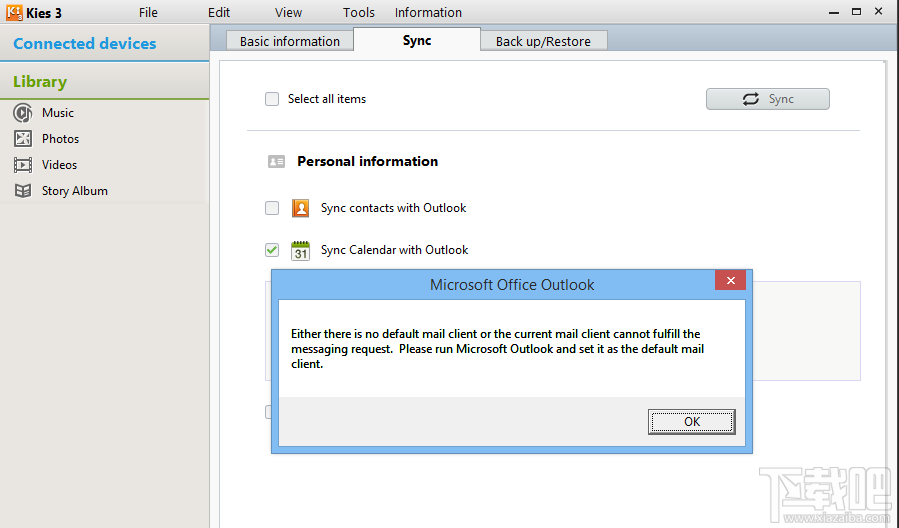Click the Sync button with arrows
The width and height of the screenshot is (899, 528).
[768, 99]
